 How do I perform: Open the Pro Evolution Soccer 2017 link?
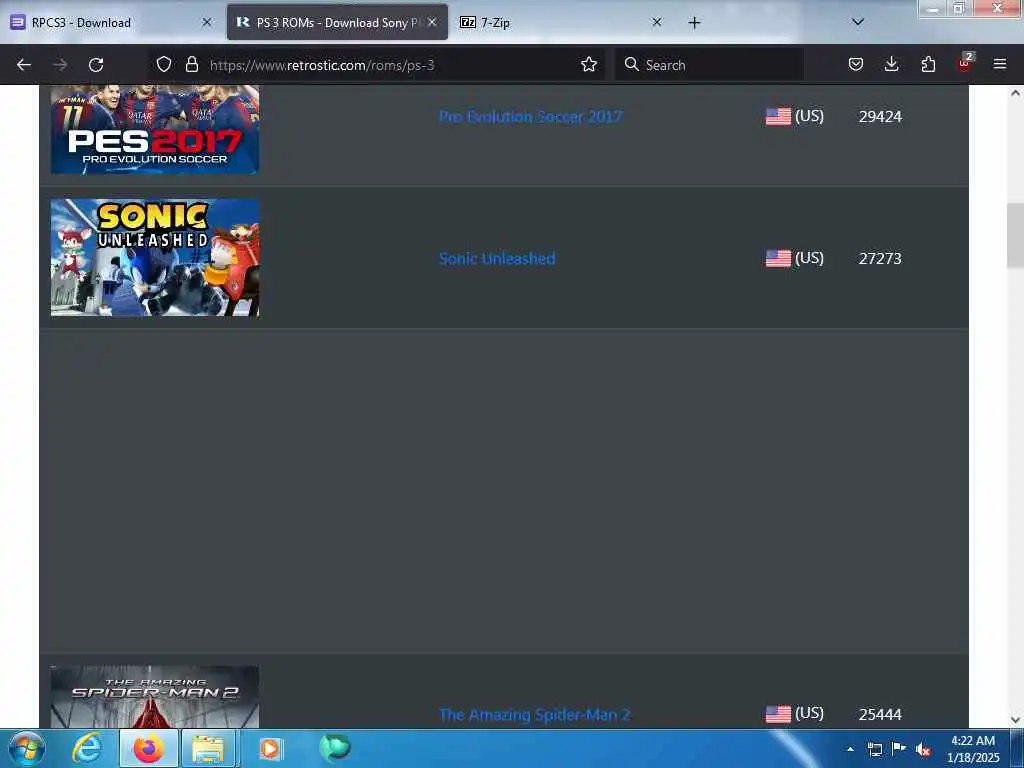click(530, 116)
